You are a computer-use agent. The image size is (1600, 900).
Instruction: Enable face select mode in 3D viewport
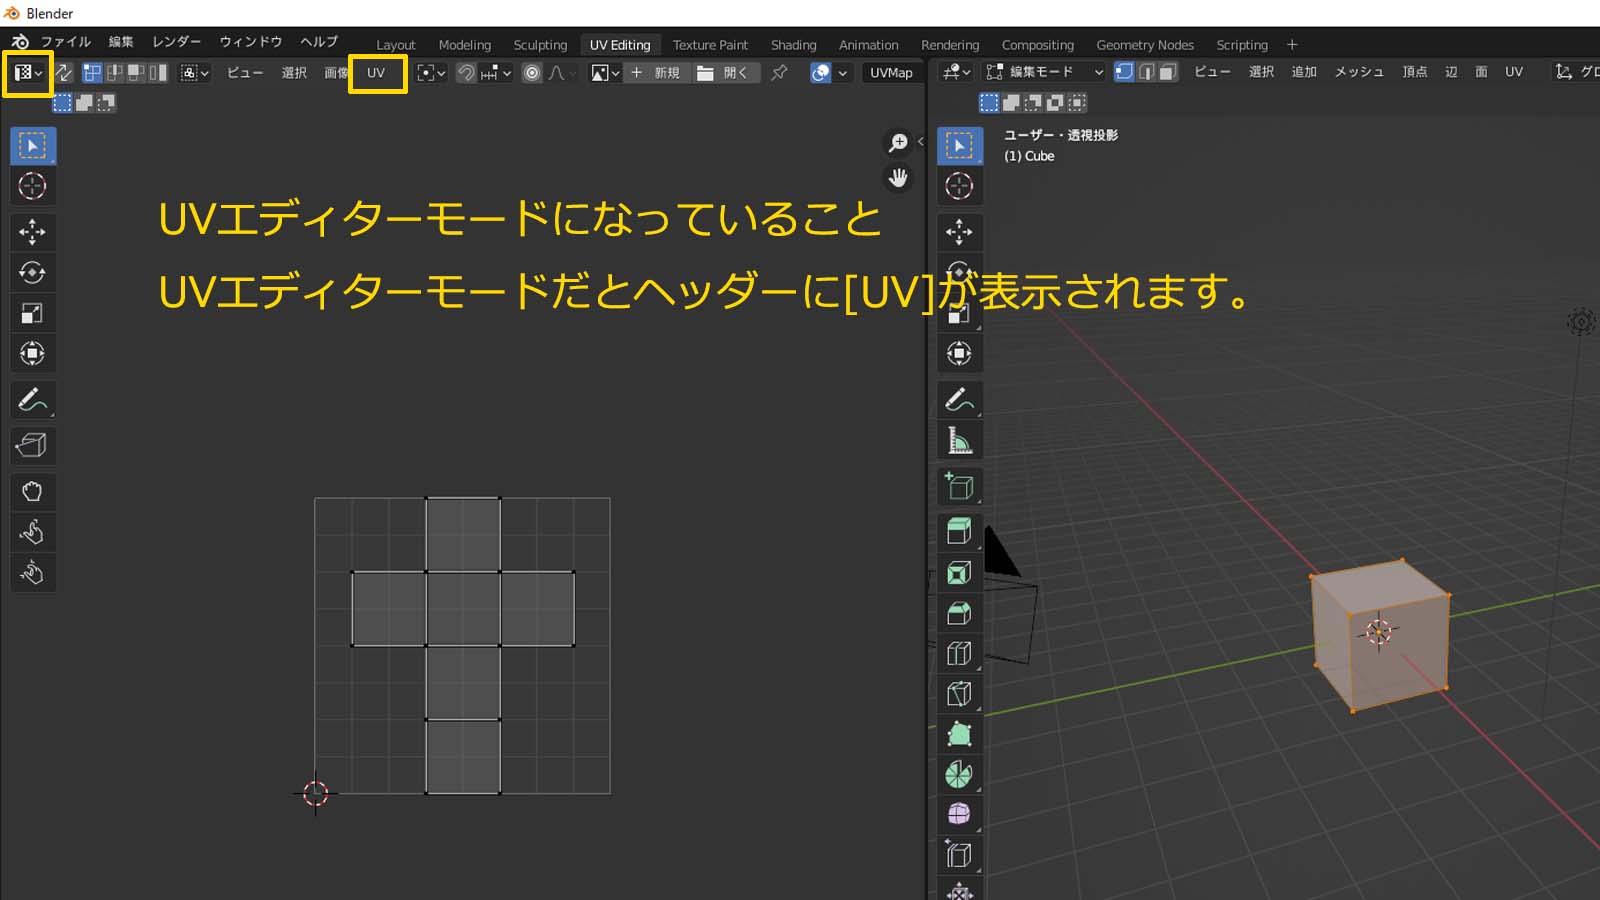point(1167,72)
